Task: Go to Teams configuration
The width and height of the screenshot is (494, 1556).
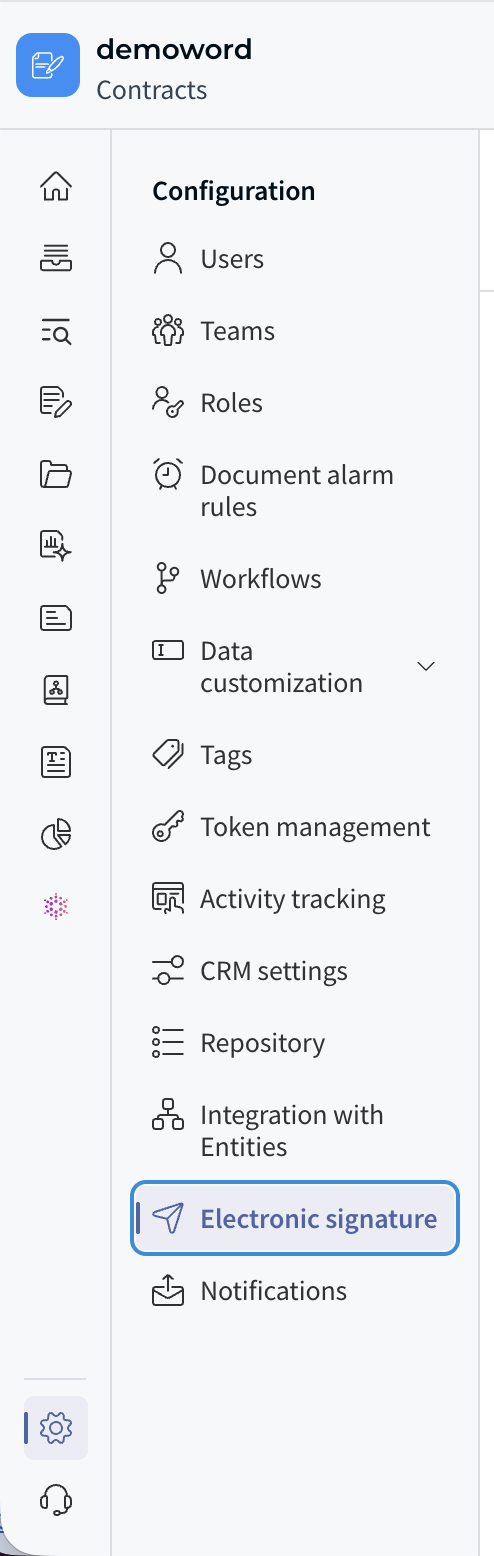Action: (295, 331)
